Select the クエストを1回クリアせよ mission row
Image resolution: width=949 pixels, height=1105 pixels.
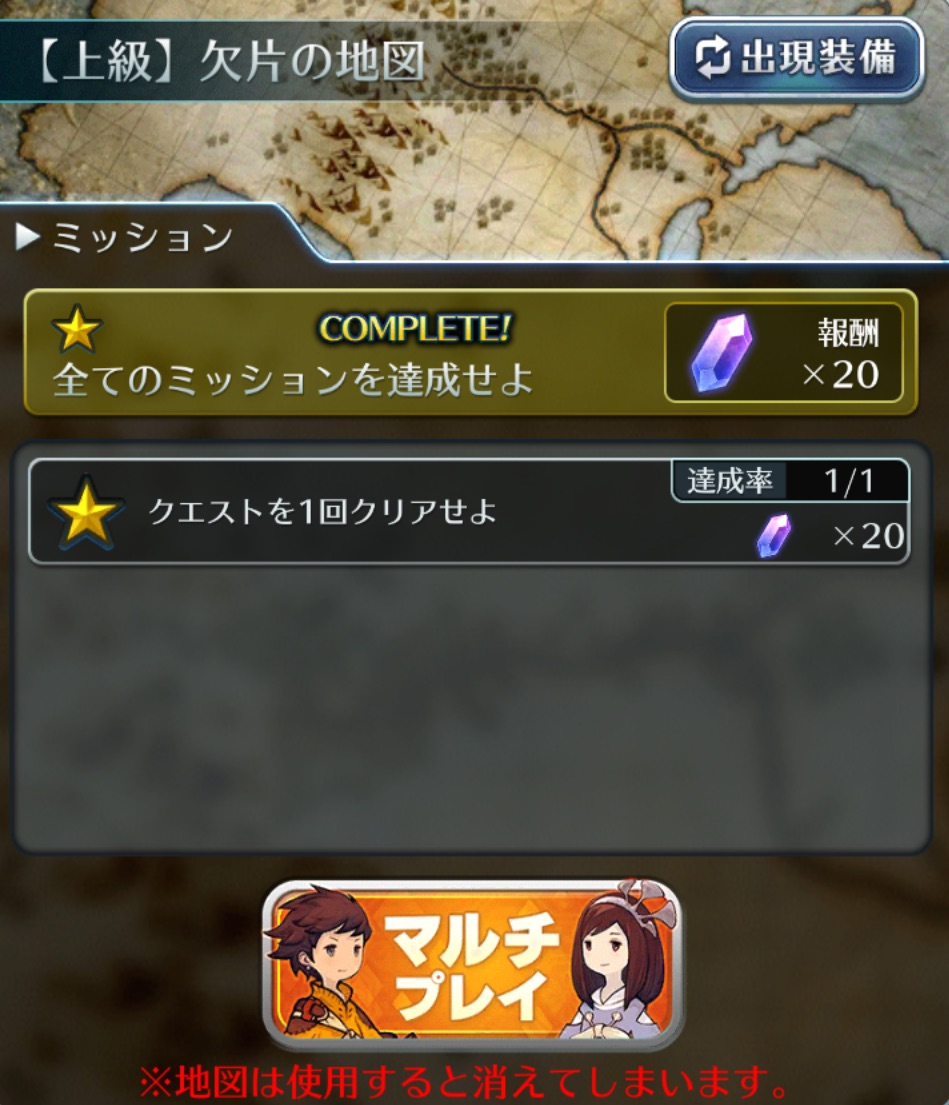point(469,512)
